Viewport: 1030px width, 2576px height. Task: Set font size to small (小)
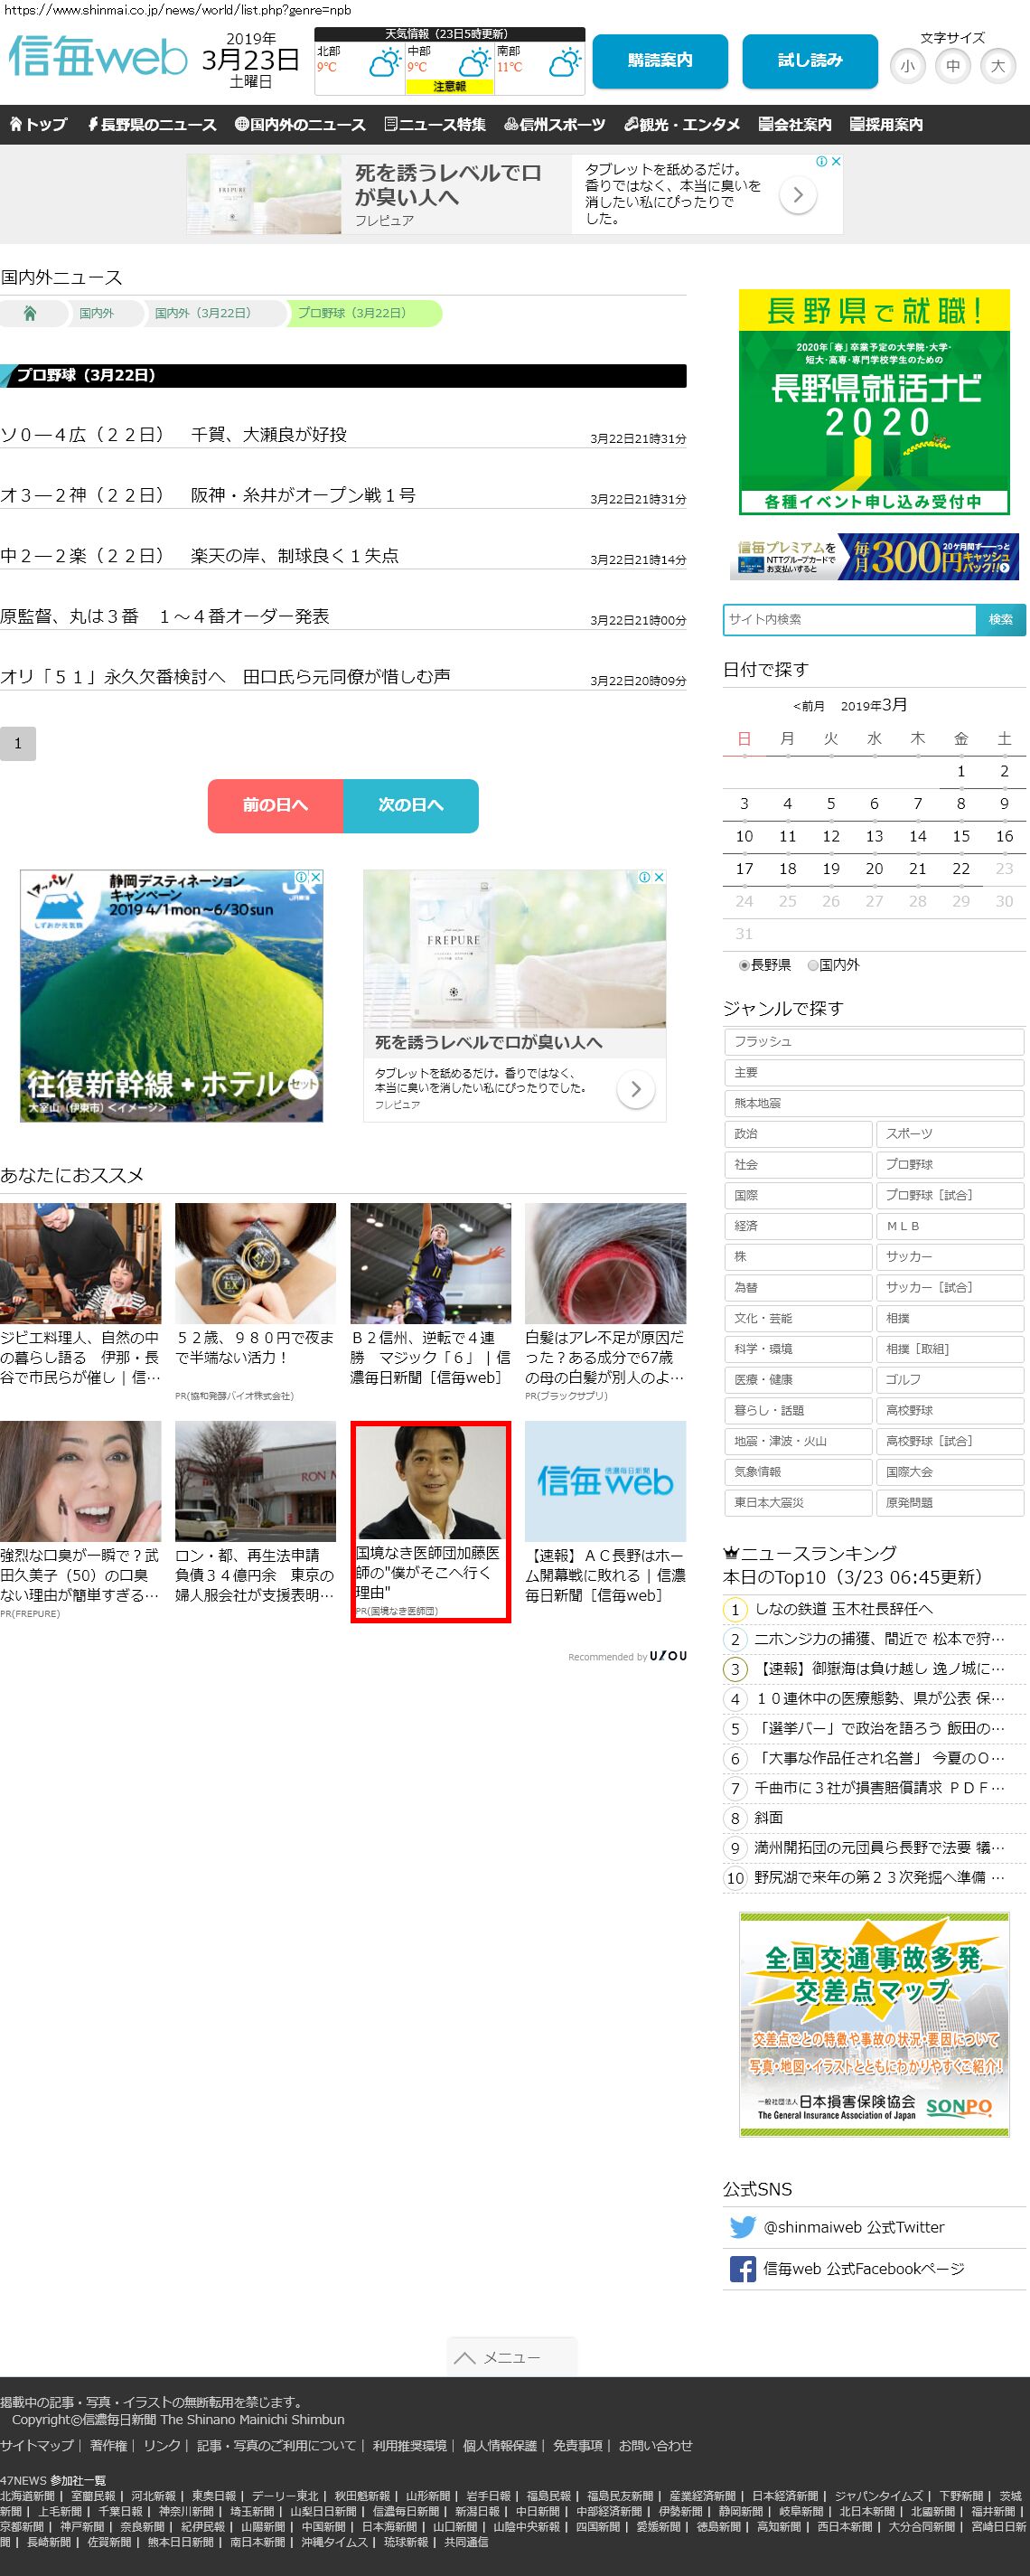(x=907, y=67)
